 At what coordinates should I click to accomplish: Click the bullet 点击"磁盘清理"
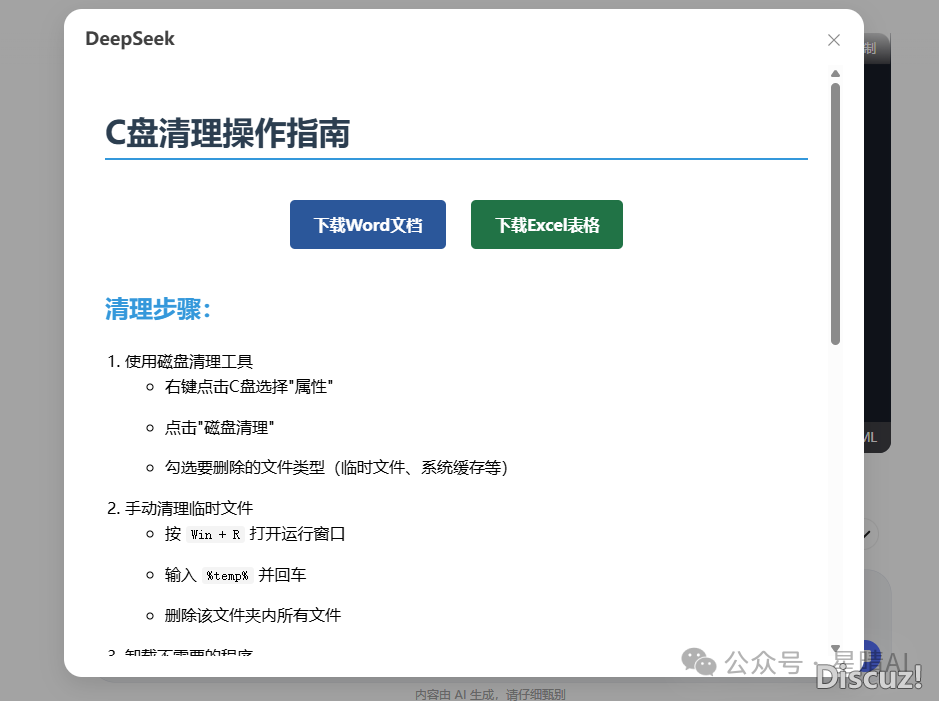tap(219, 427)
